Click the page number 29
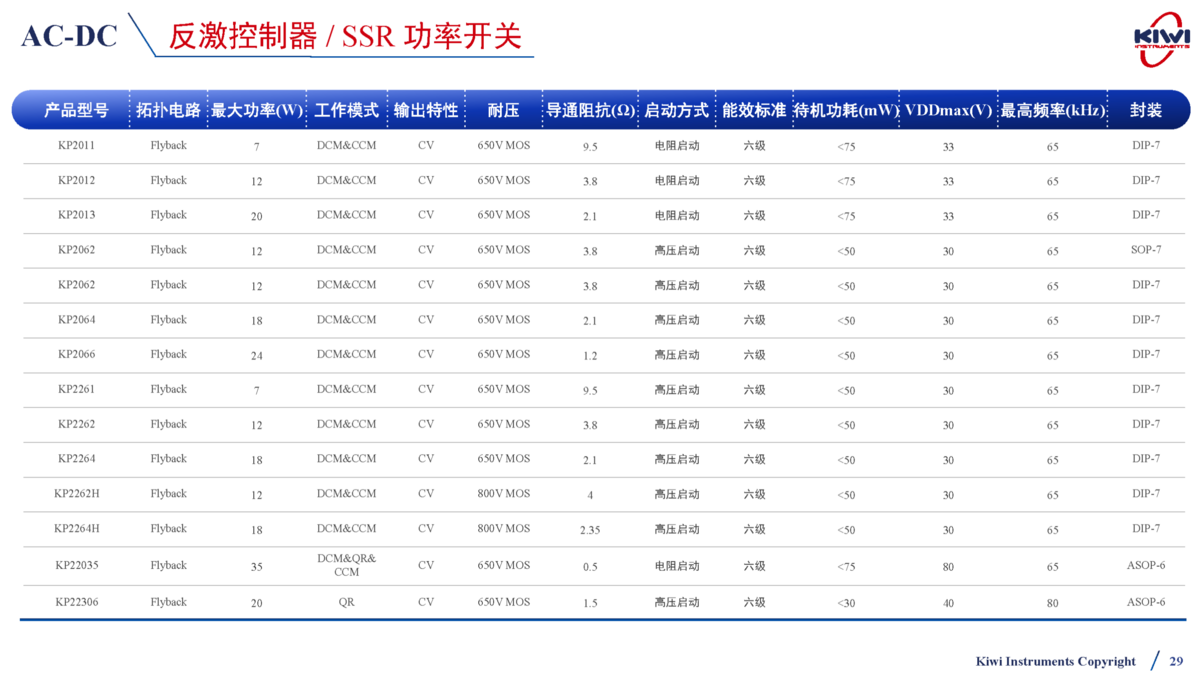The height and width of the screenshot is (681, 1200). [x=1176, y=661]
